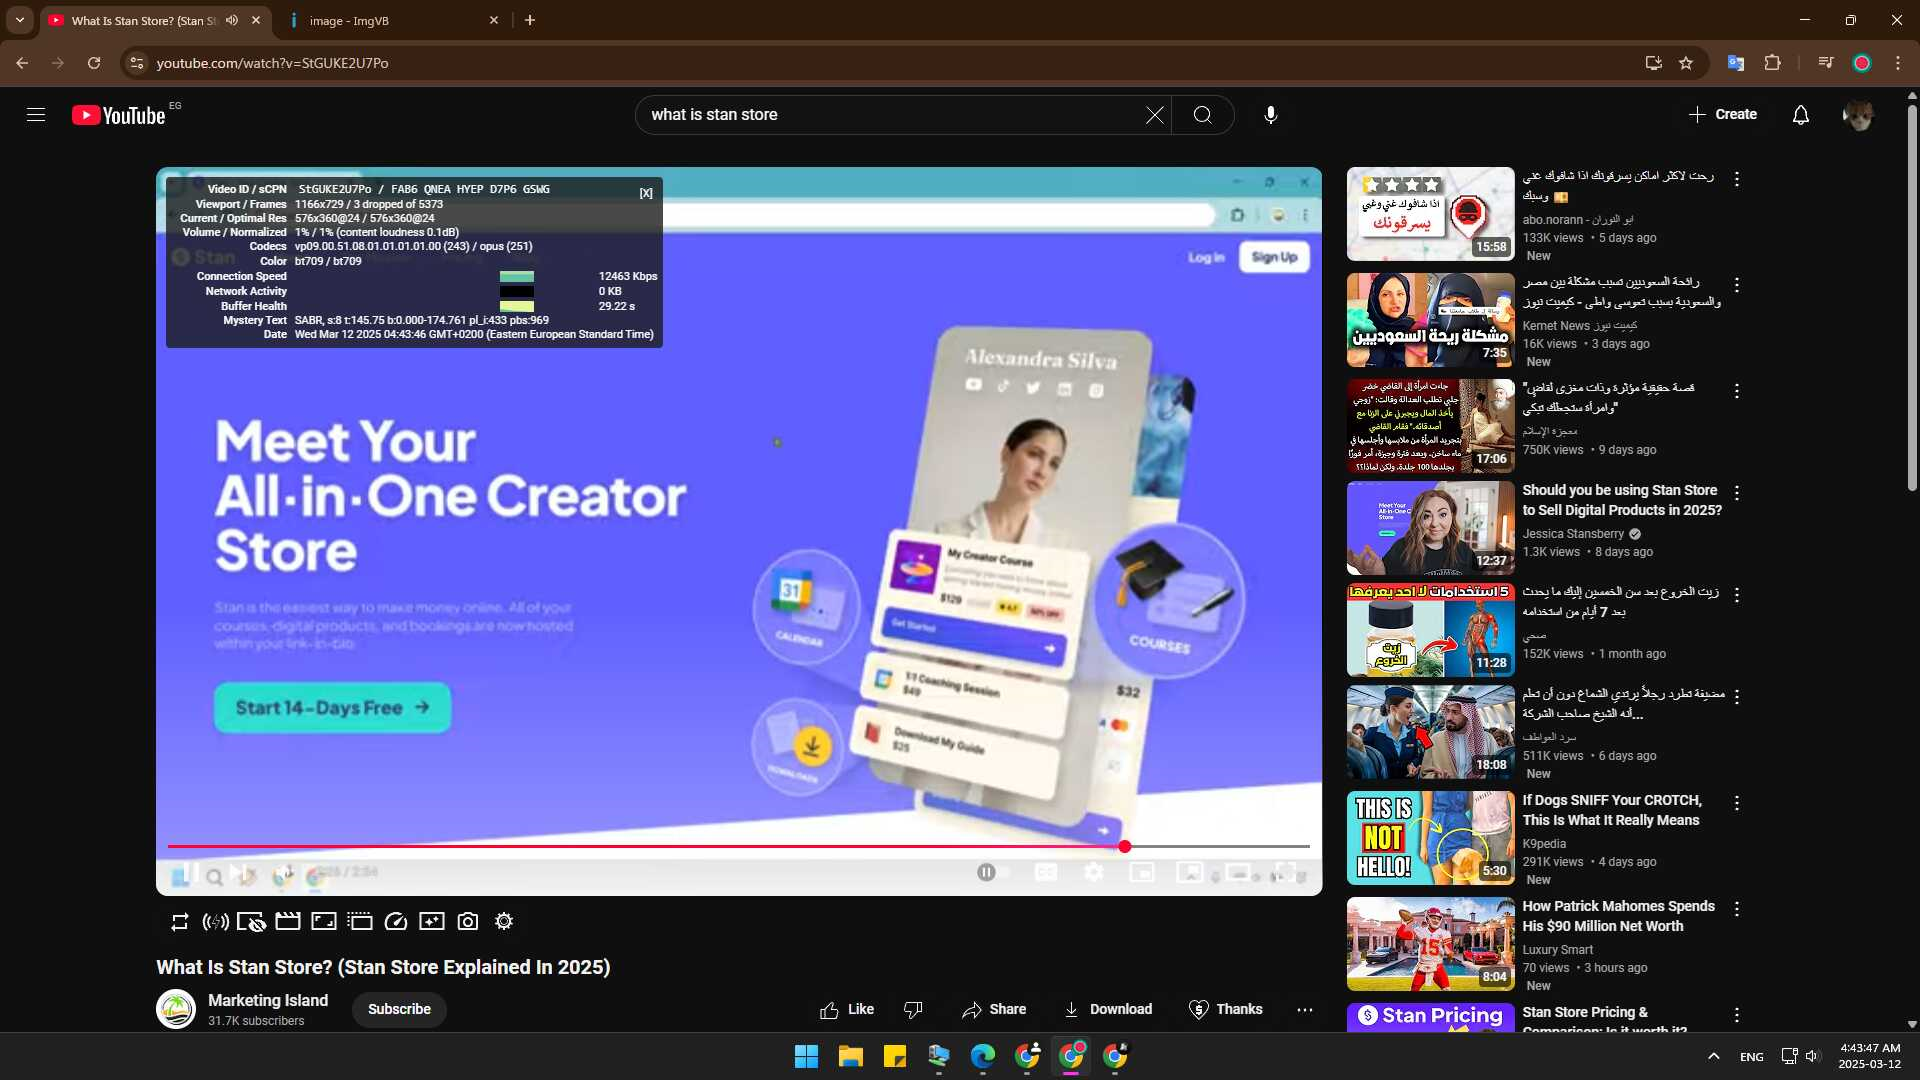
Task: Go to YouTube home via the logo
Action: pyautogui.click(x=118, y=115)
